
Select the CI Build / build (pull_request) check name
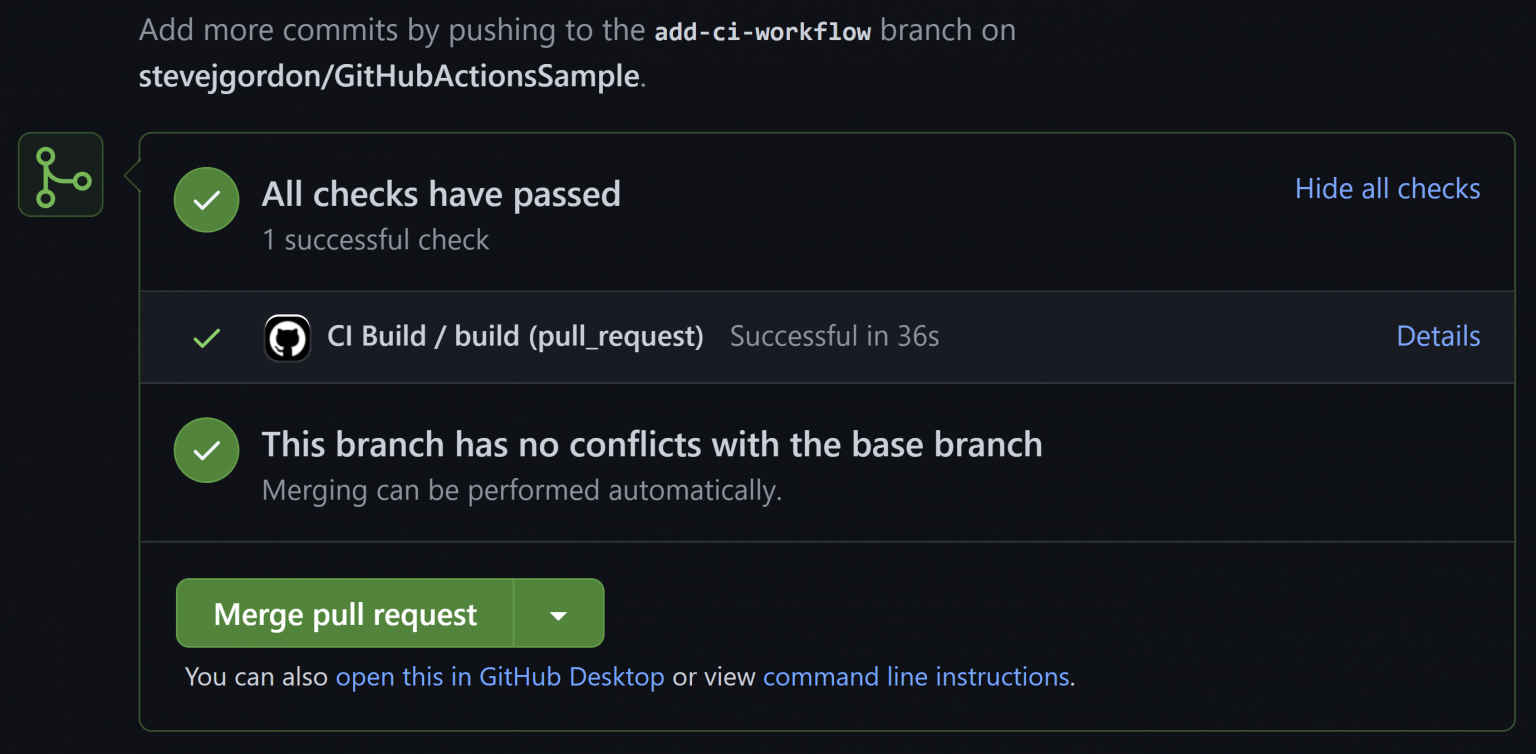click(515, 337)
